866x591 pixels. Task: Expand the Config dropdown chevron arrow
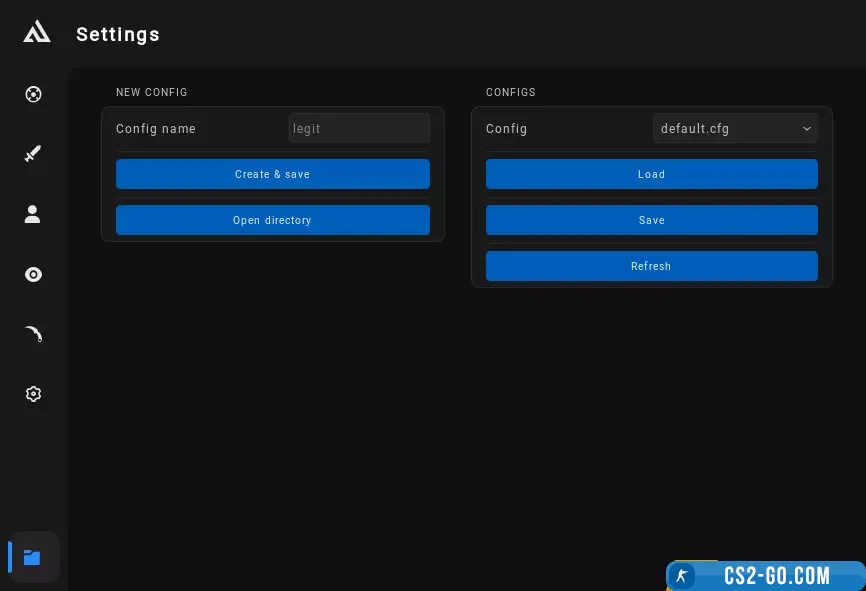click(806, 129)
